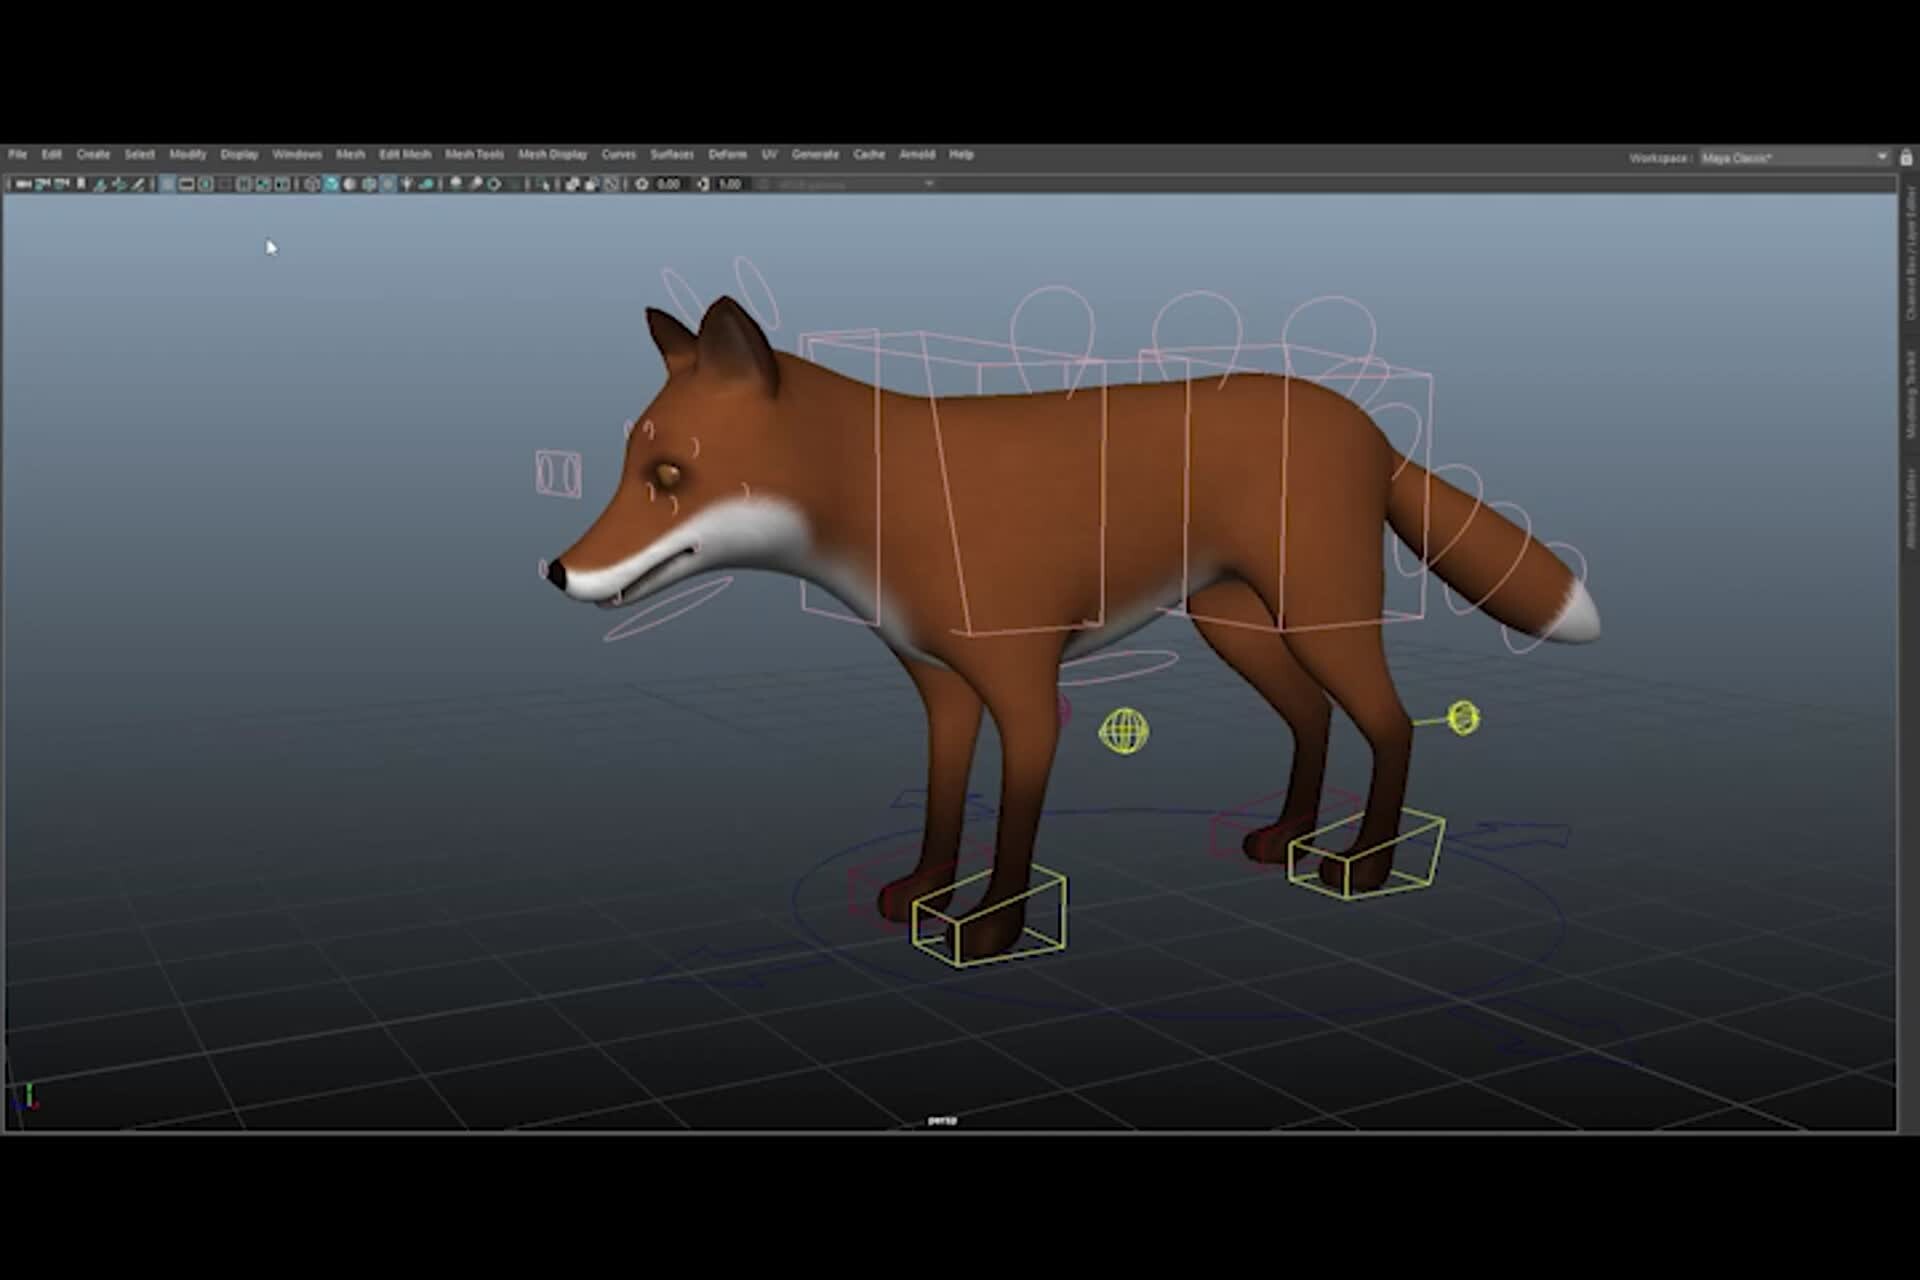Viewport: 1920px width, 1280px height.
Task: Toggle Snap to Grids
Action: (330, 185)
